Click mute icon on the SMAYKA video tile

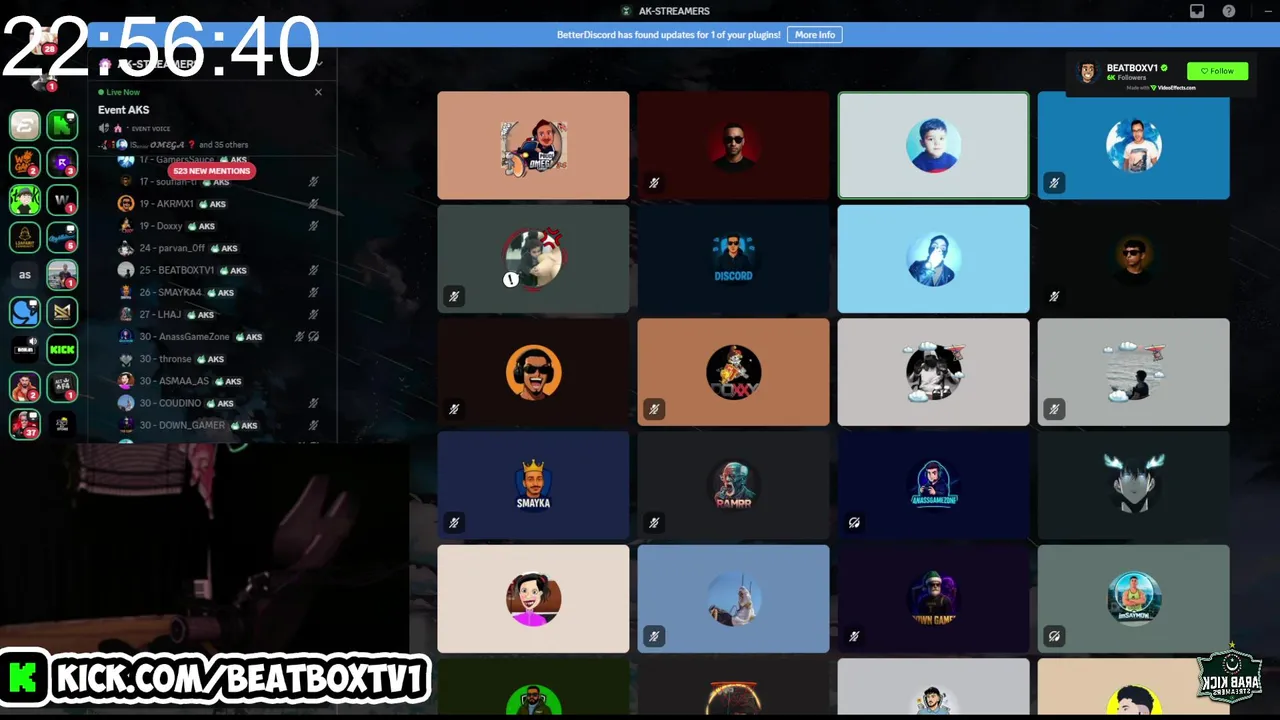pos(454,522)
